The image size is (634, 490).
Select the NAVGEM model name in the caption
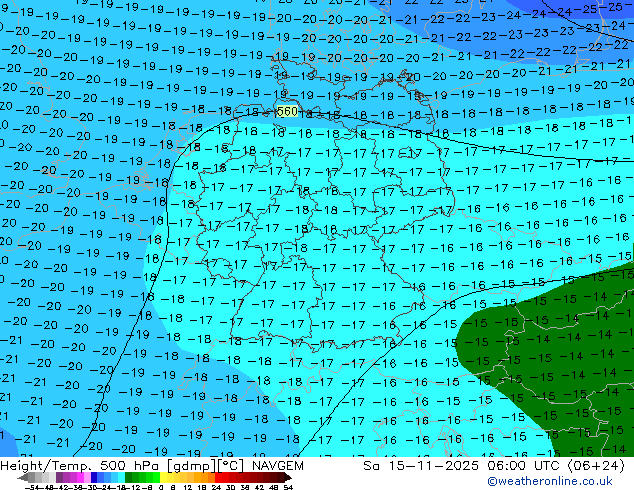tap(277, 466)
